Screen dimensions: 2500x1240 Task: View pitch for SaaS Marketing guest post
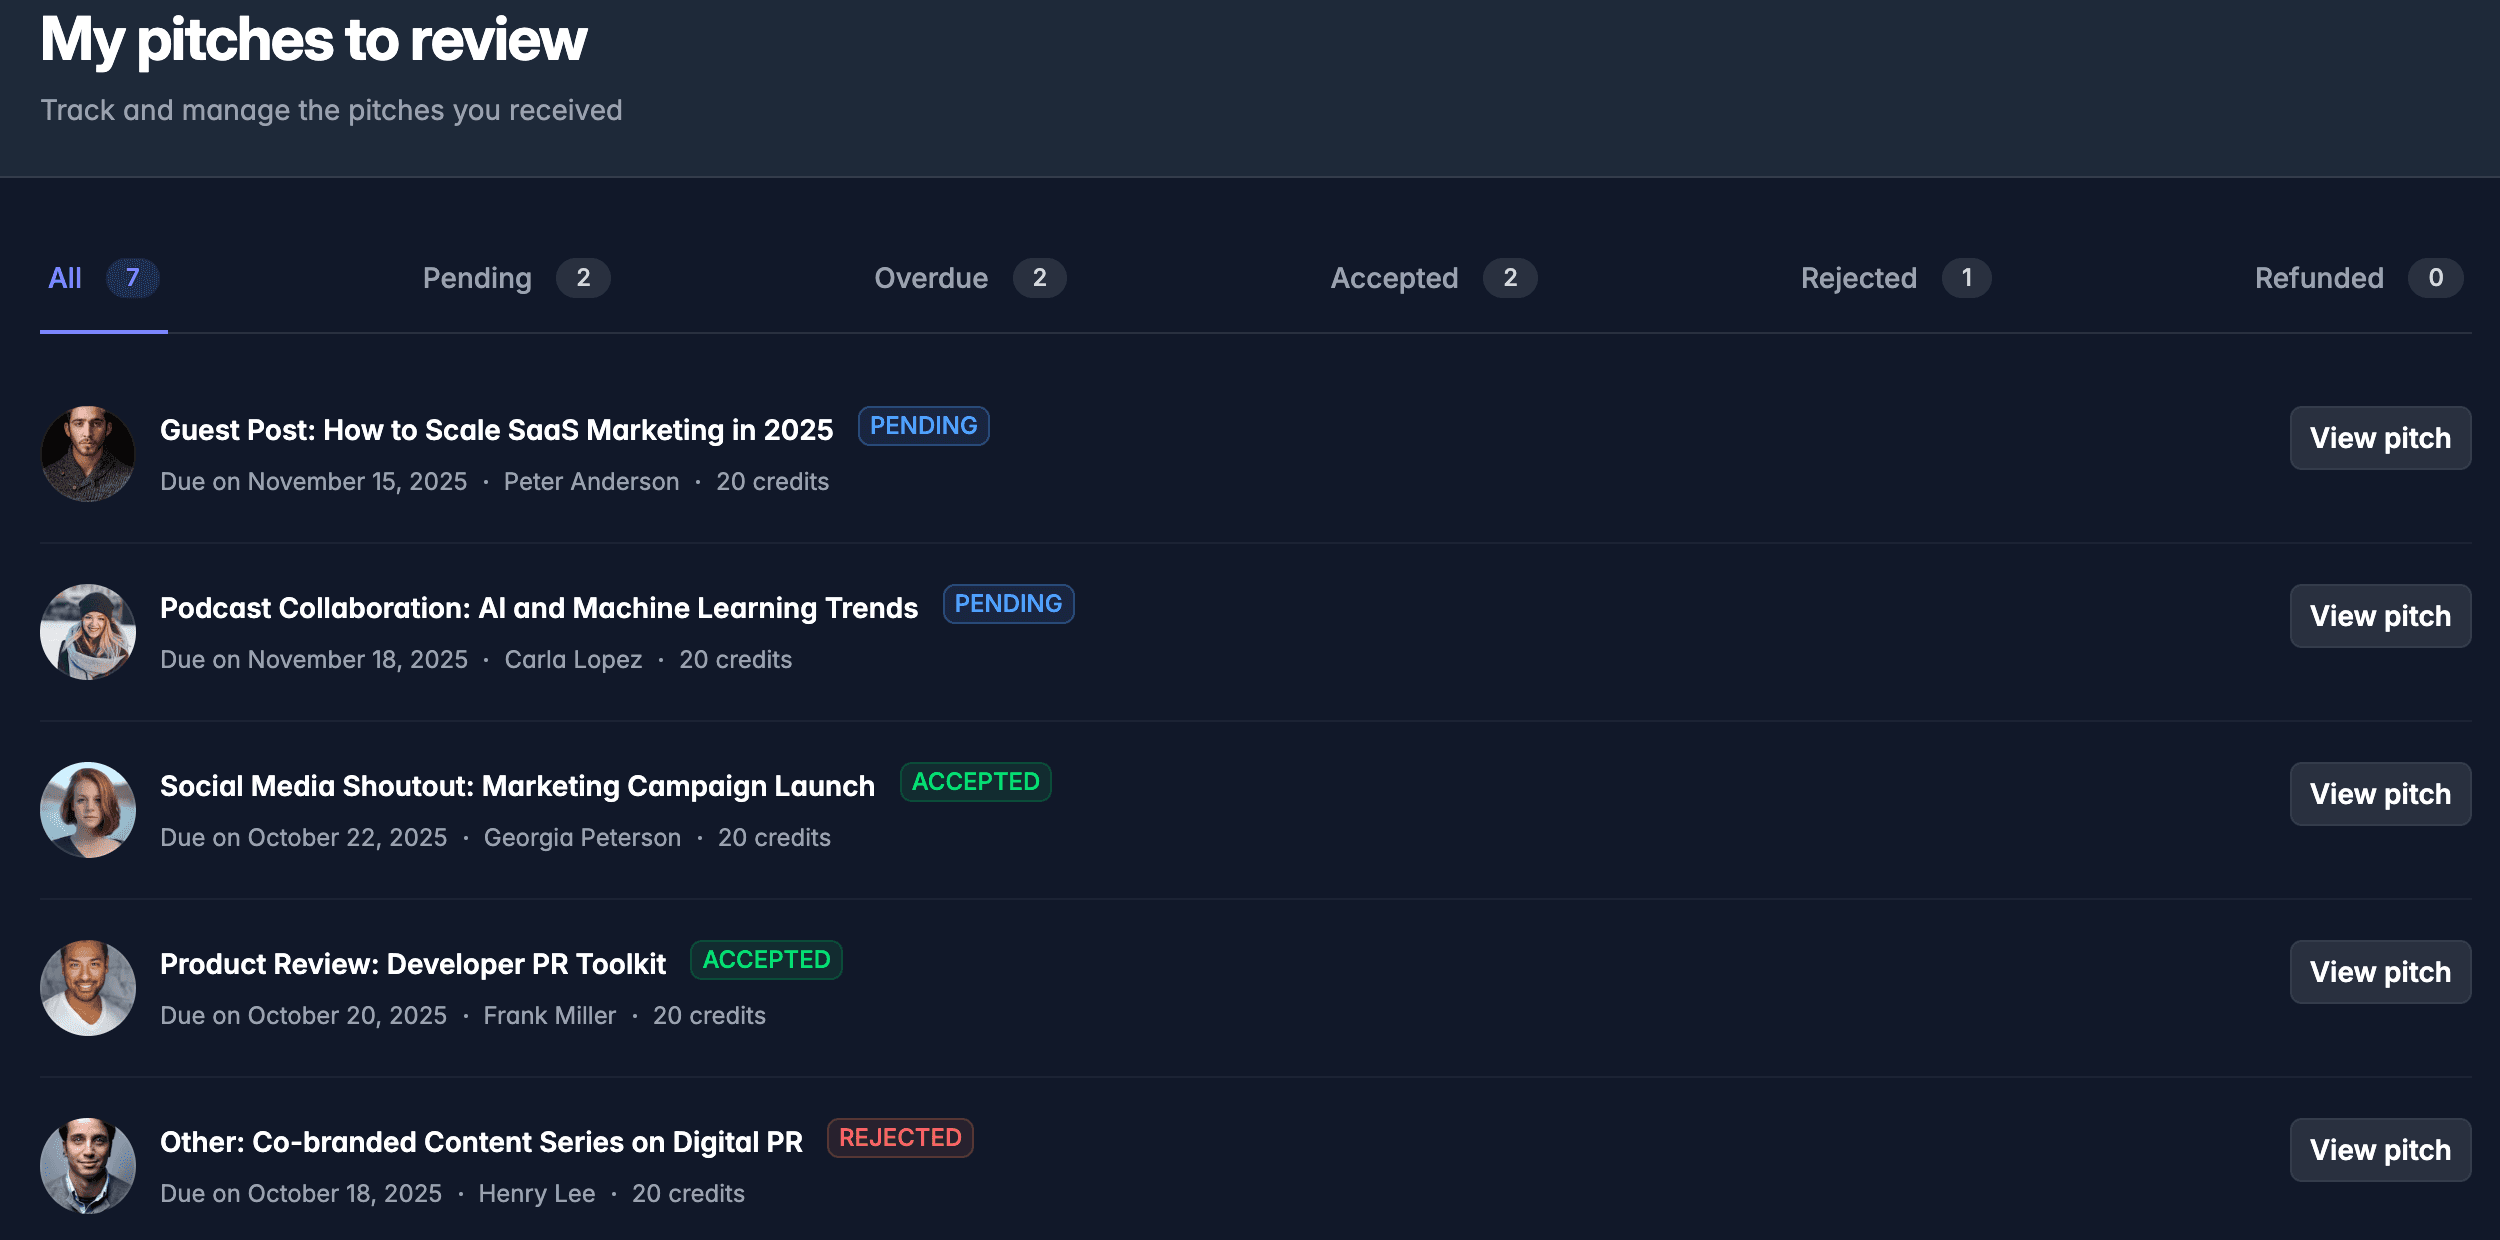2379,438
